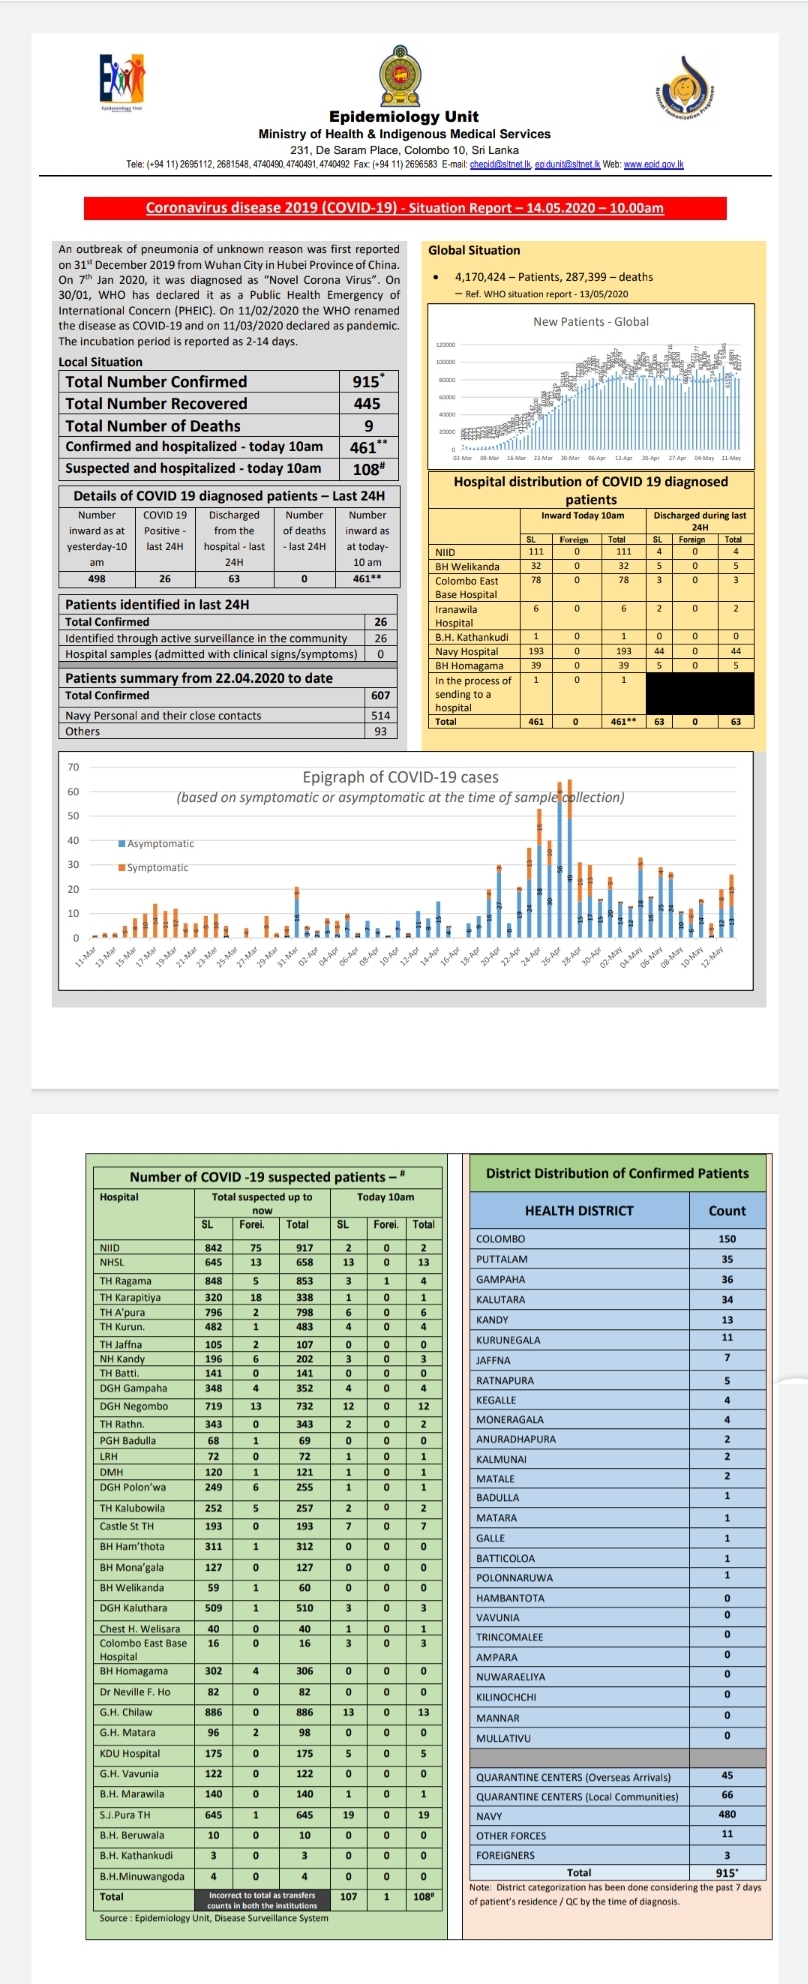This screenshot has height=1984, width=808.
Task: Select Confirmed and hospitalized - today 10am row
Action: (228, 447)
